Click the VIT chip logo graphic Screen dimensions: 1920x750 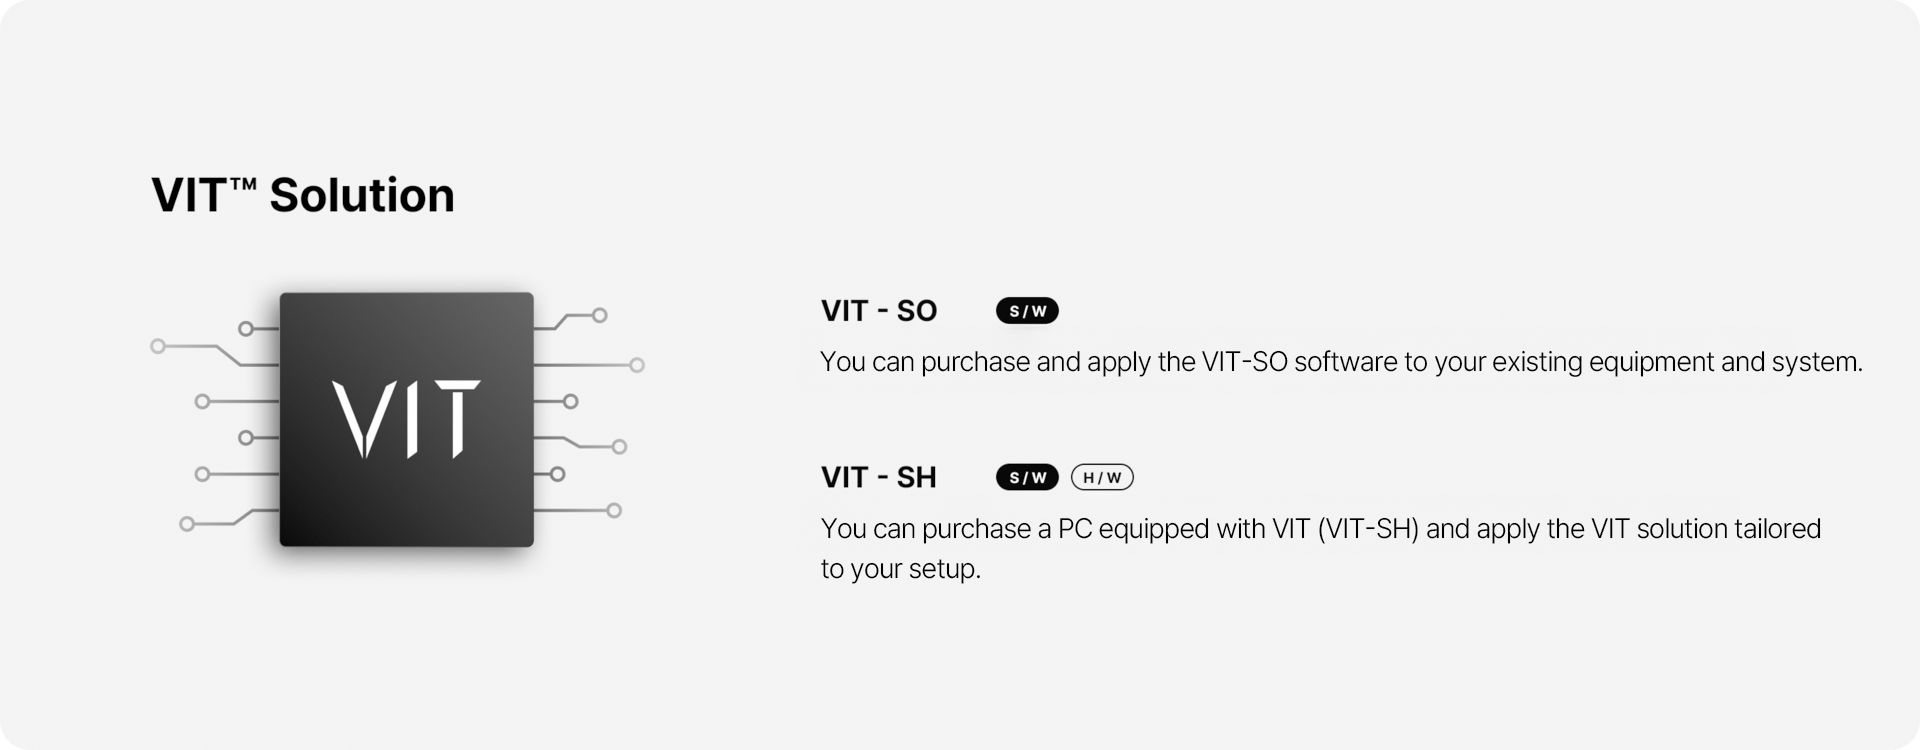[x=406, y=419]
